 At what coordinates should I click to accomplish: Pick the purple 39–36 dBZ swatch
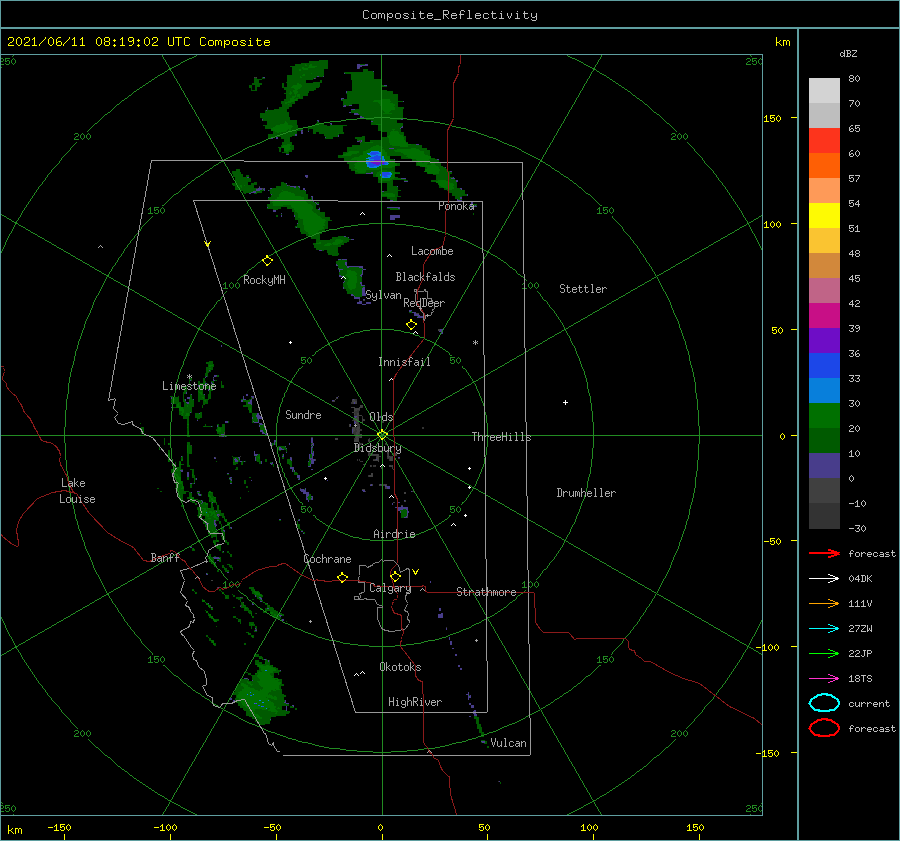824,340
